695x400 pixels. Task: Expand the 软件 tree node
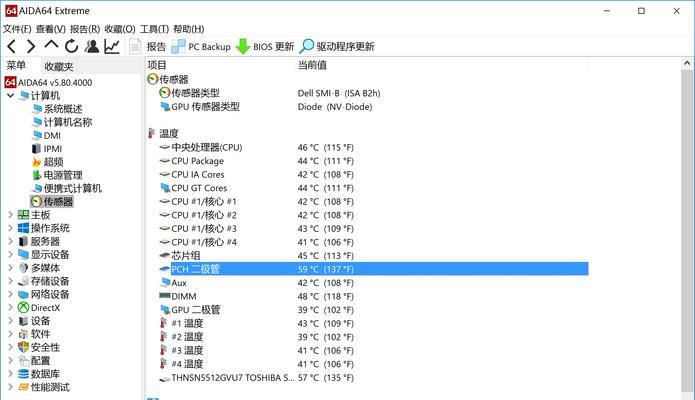(11, 334)
